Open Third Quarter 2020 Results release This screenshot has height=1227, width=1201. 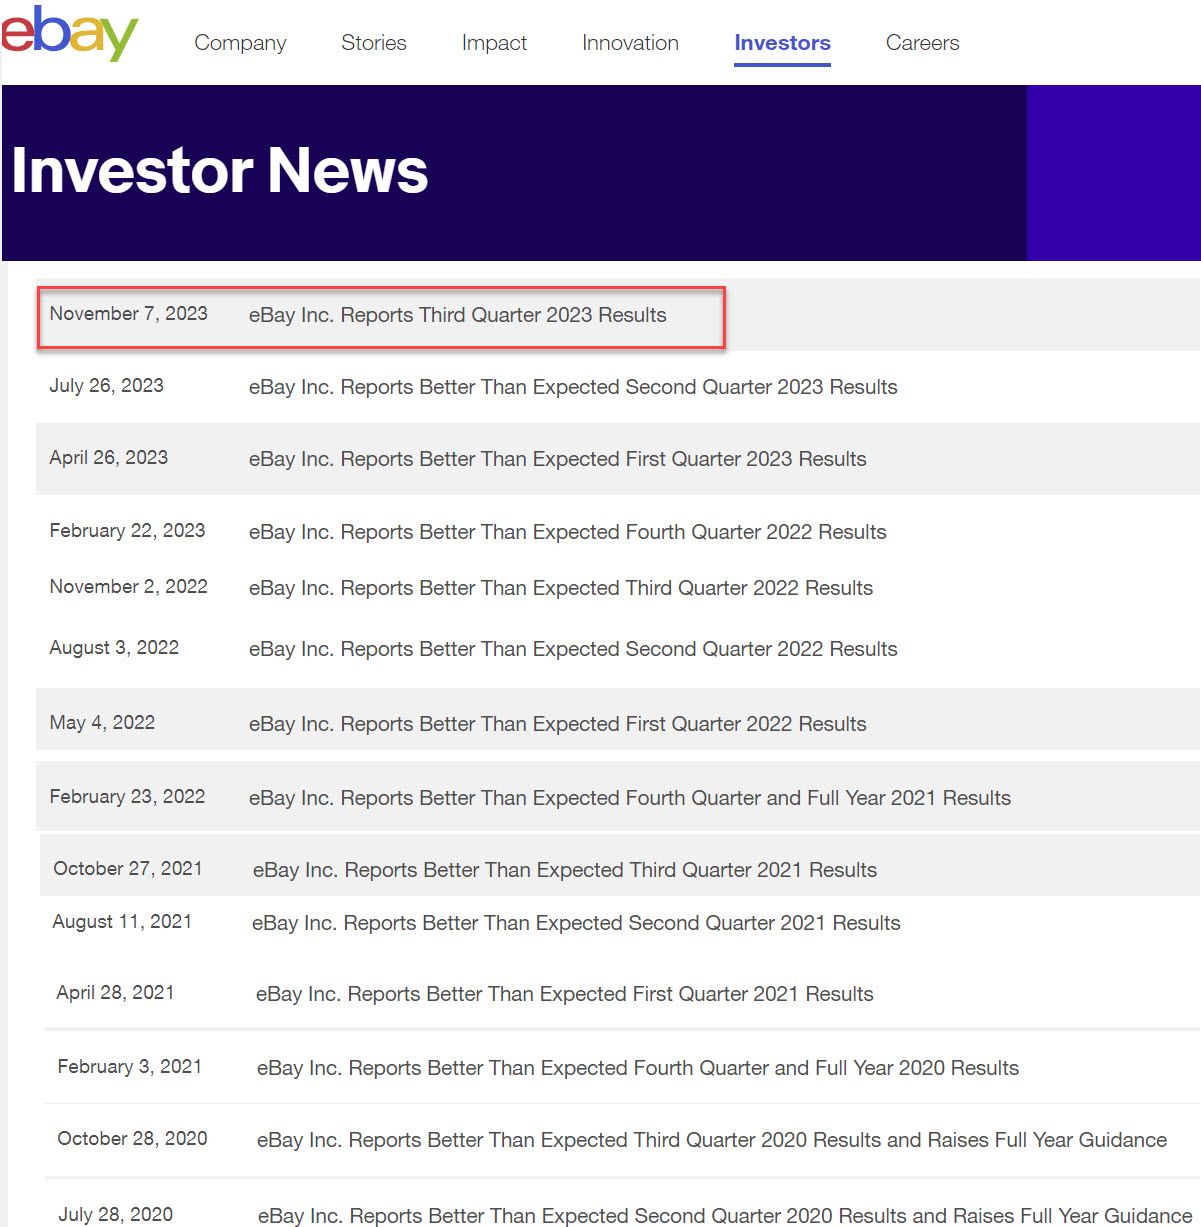click(712, 1140)
